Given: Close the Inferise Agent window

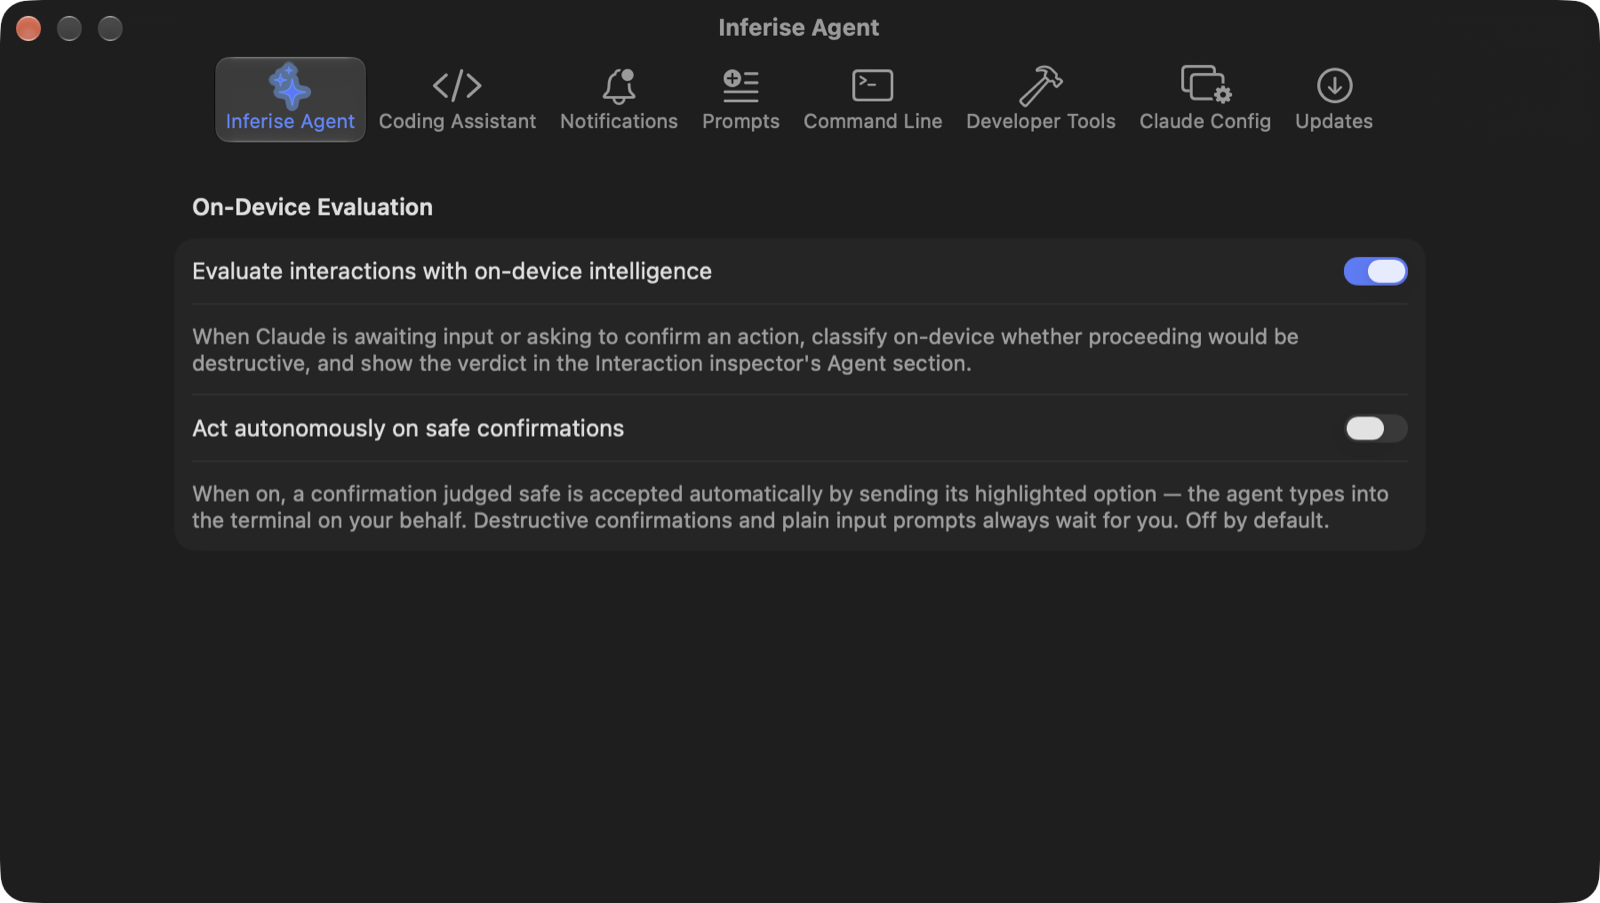Looking at the screenshot, I should click(x=29, y=28).
